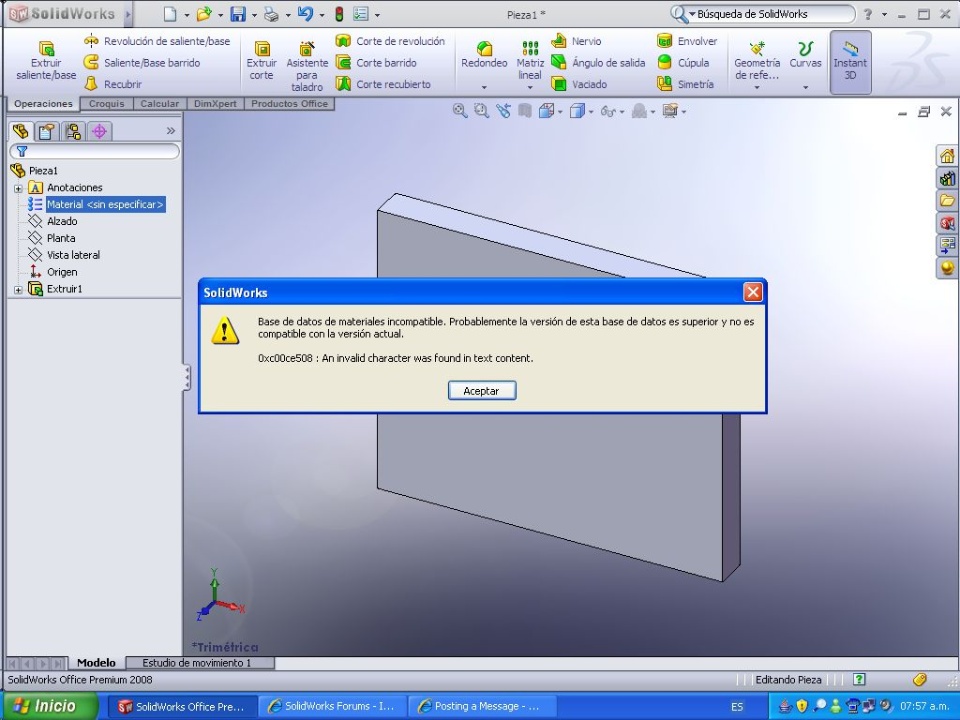
Task: Select Saliente/Base barrido tool
Action: (x=141, y=62)
